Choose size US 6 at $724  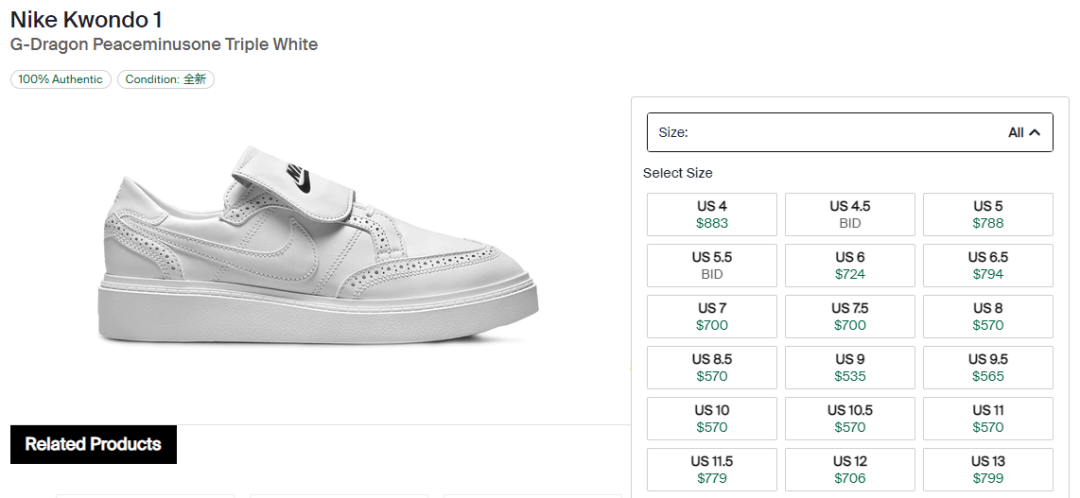click(x=849, y=265)
